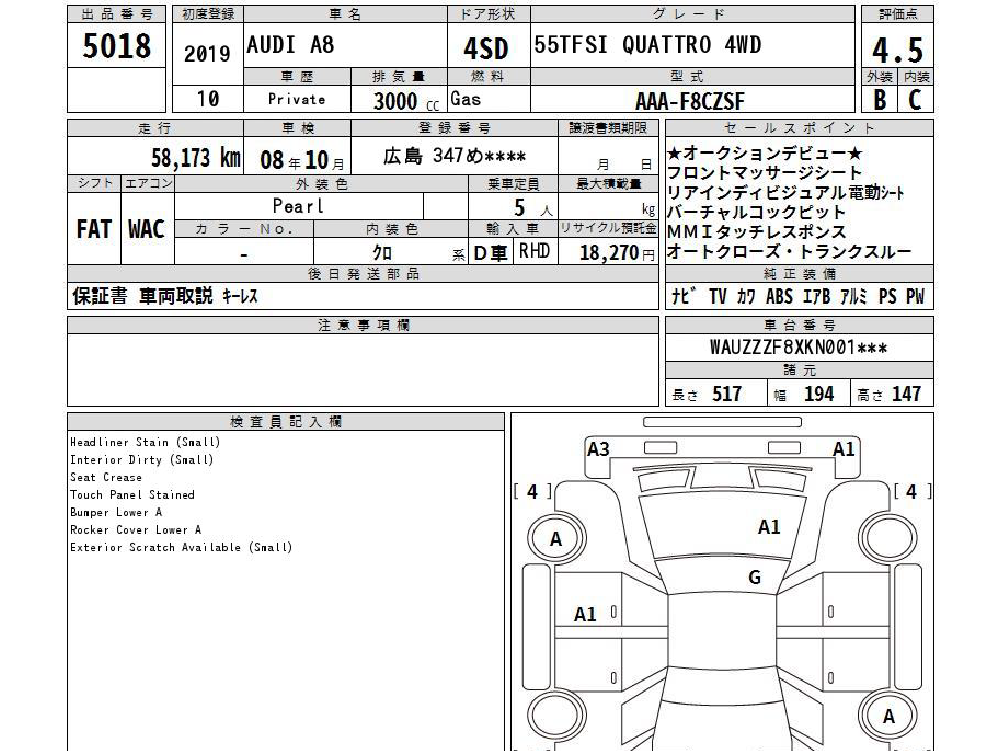Select the RHD steering value

(534, 251)
